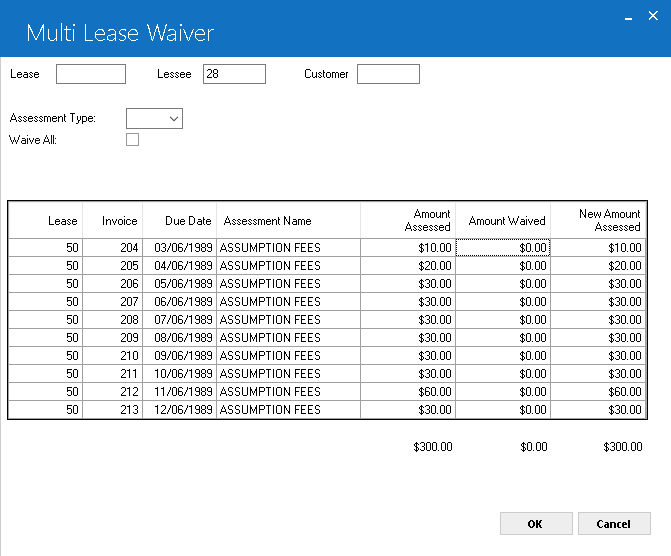Screen dimensions: 671x556
Task: Click the $0.00 Amount Waived total
Action: coord(534,447)
